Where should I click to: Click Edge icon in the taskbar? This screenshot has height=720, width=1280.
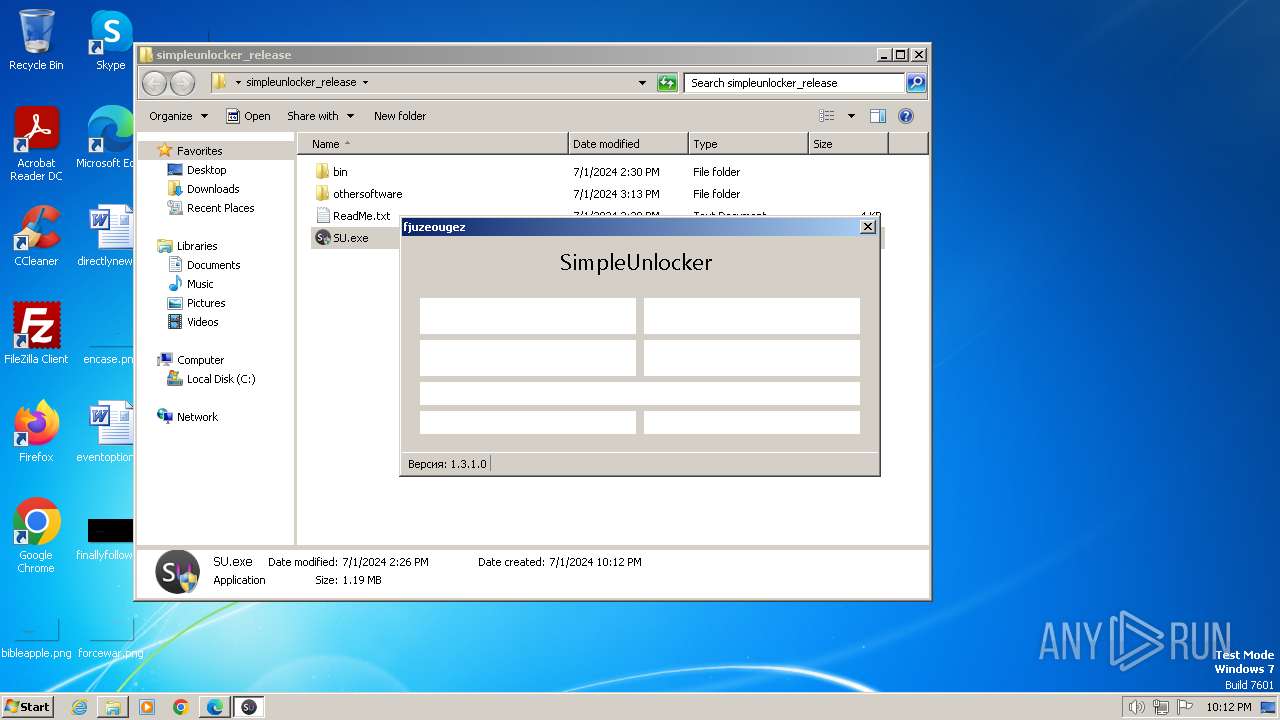click(x=215, y=707)
